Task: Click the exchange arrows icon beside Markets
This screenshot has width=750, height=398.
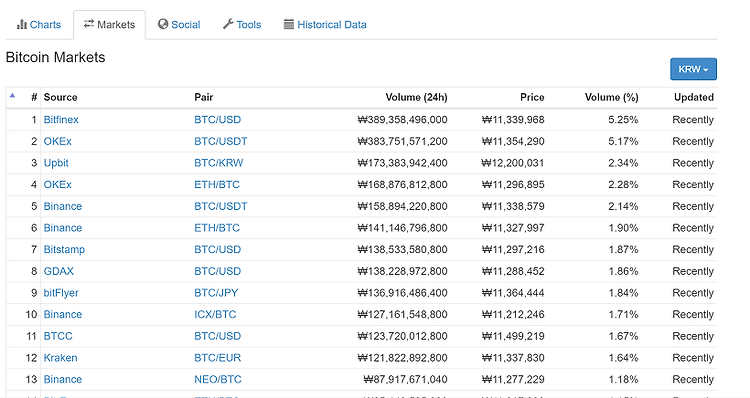Action: pos(89,24)
